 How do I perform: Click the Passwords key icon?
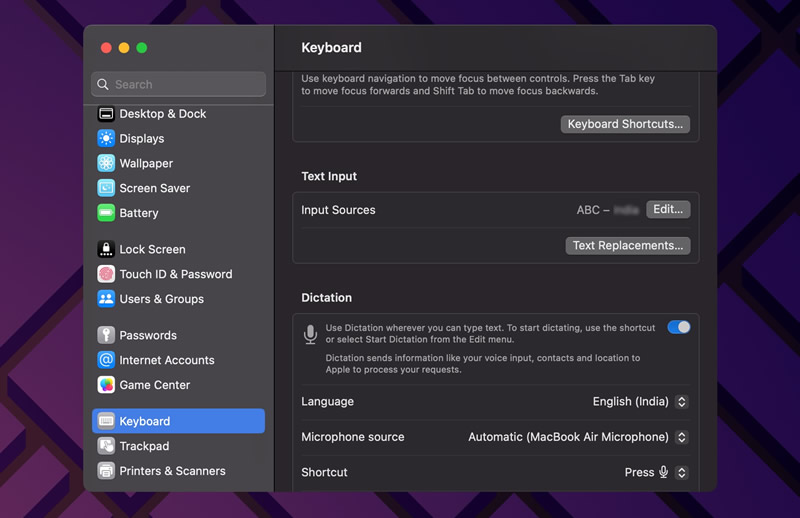106,335
